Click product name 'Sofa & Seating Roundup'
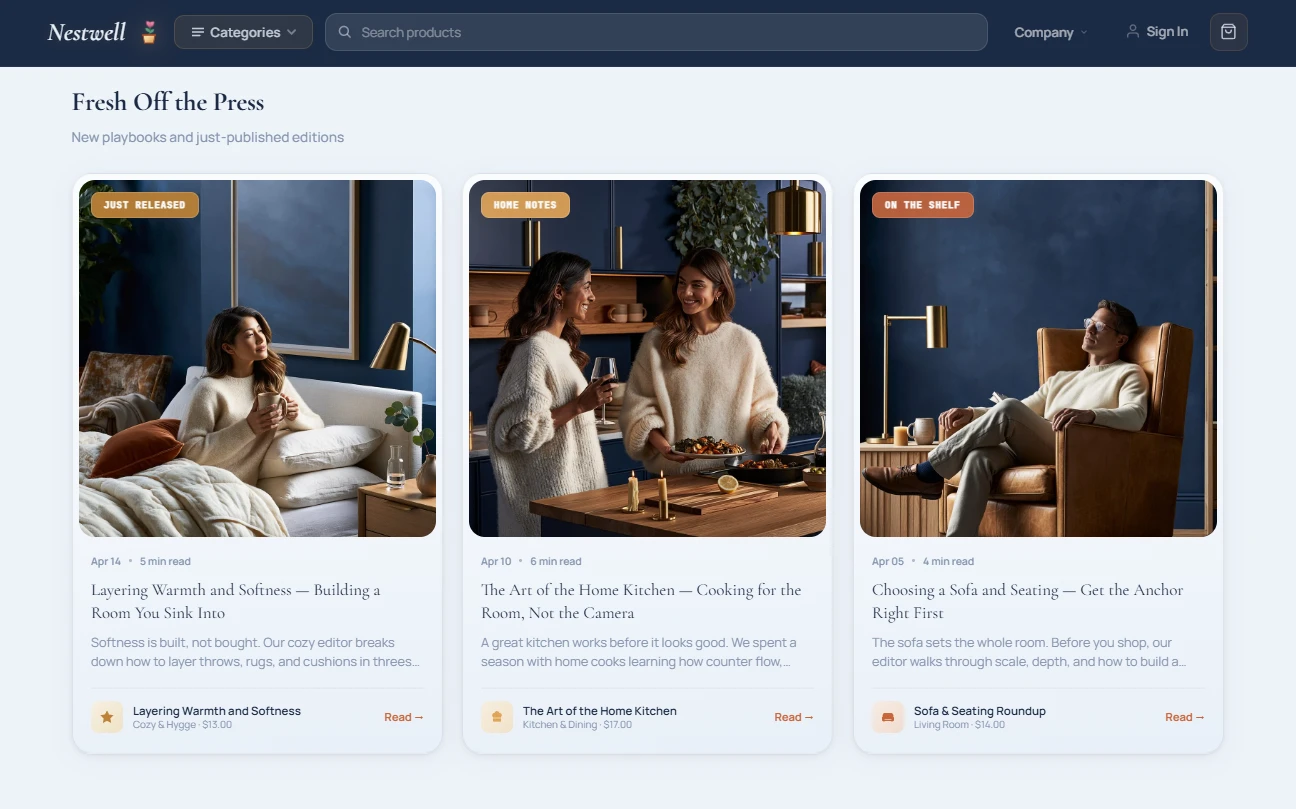Screen dimensions: 1296x809 (980, 711)
